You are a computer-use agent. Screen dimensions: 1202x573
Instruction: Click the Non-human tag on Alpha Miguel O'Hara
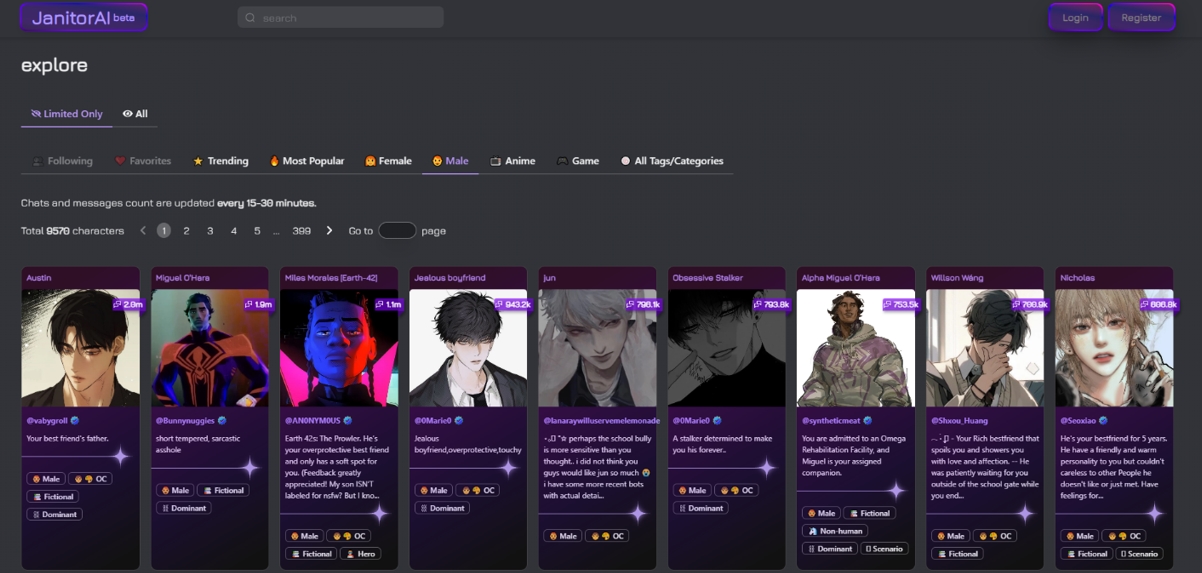point(835,531)
